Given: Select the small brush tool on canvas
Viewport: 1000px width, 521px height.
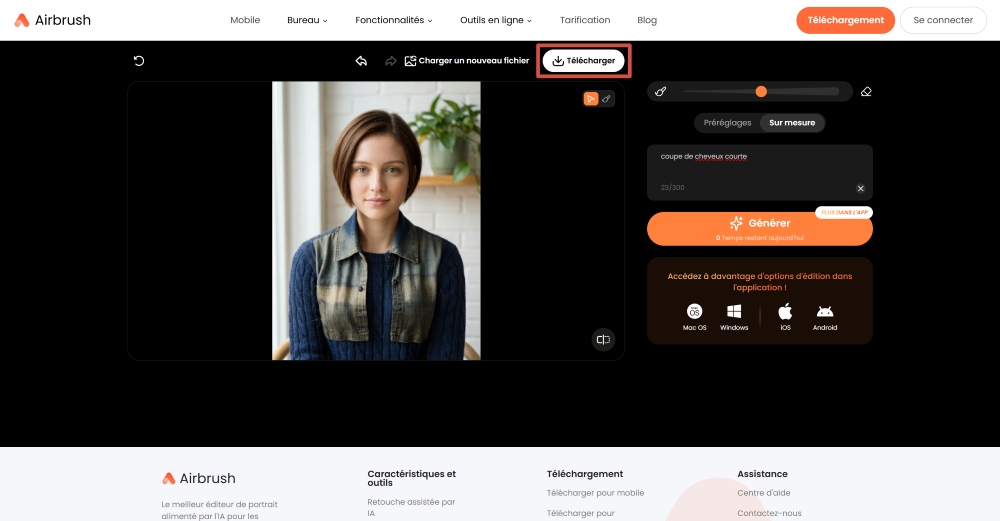Looking at the screenshot, I should [x=607, y=99].
